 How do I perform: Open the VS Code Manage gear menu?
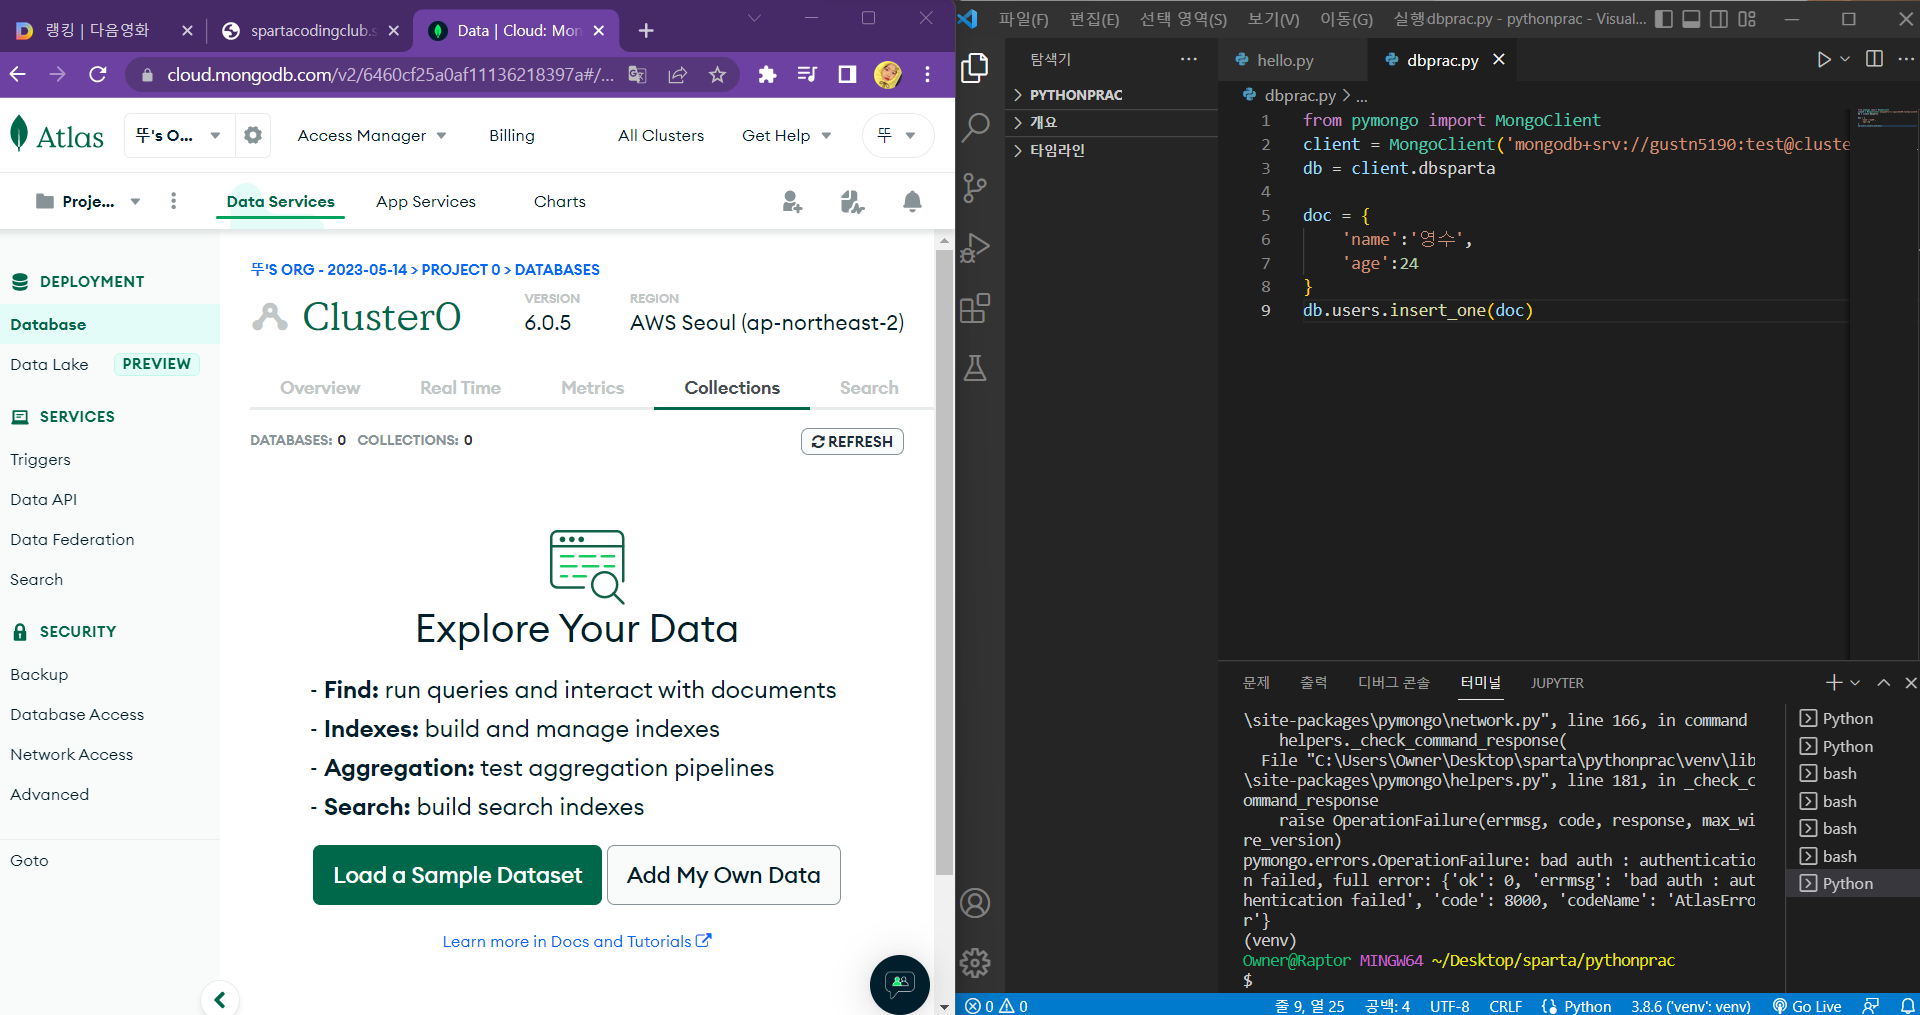point(975,963)
